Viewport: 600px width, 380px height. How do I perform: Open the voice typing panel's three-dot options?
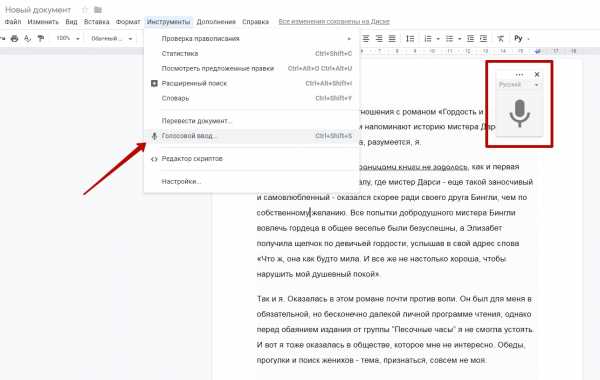[x=519, y=74]
